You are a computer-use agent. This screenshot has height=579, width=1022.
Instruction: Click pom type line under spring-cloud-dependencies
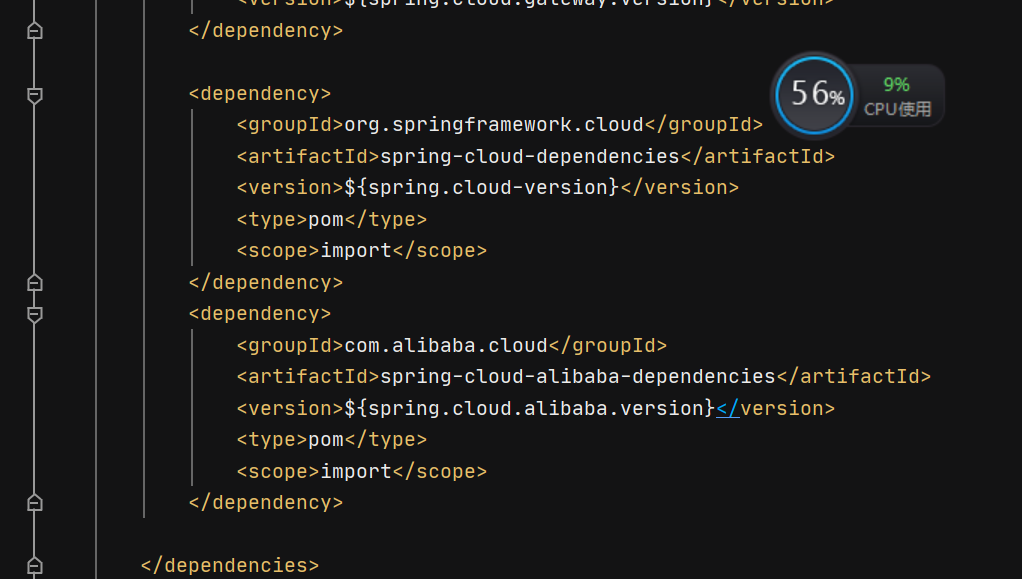(332, 220)
